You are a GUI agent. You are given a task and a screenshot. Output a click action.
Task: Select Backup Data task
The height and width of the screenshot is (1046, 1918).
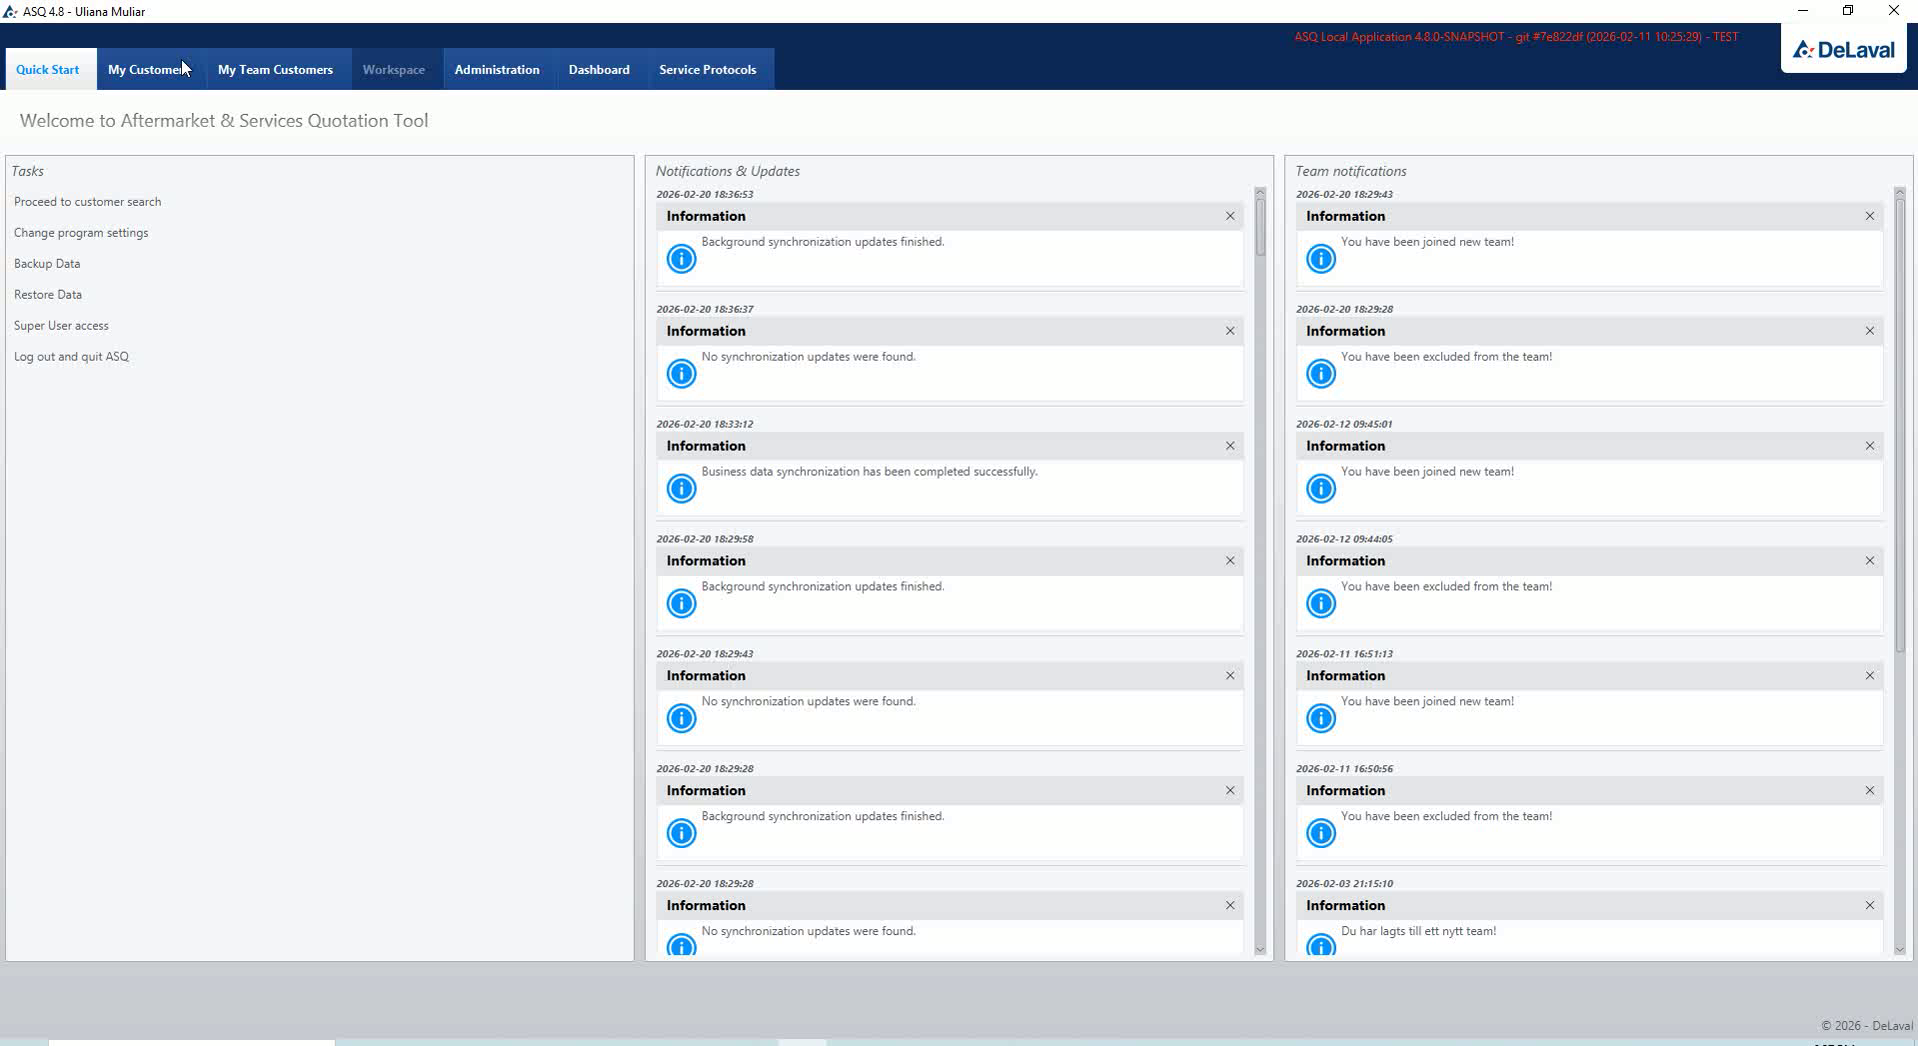pyautogui.click(x=47, y=264)
